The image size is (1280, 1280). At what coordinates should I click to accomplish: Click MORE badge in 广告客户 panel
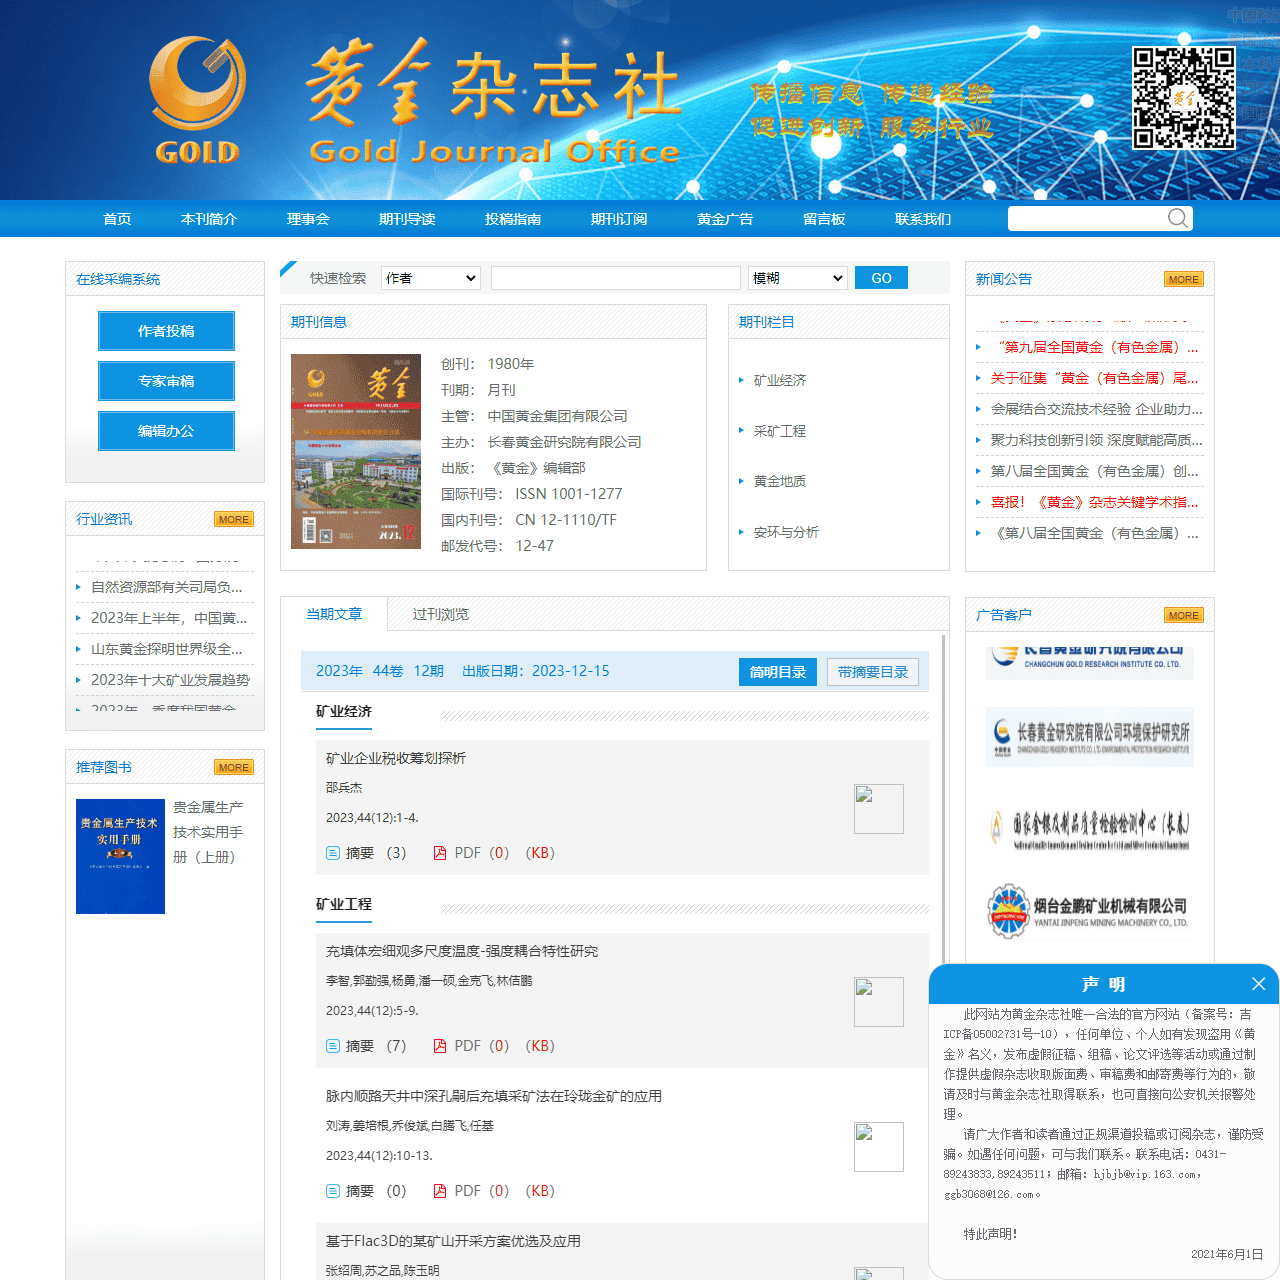coord(1184,616)
